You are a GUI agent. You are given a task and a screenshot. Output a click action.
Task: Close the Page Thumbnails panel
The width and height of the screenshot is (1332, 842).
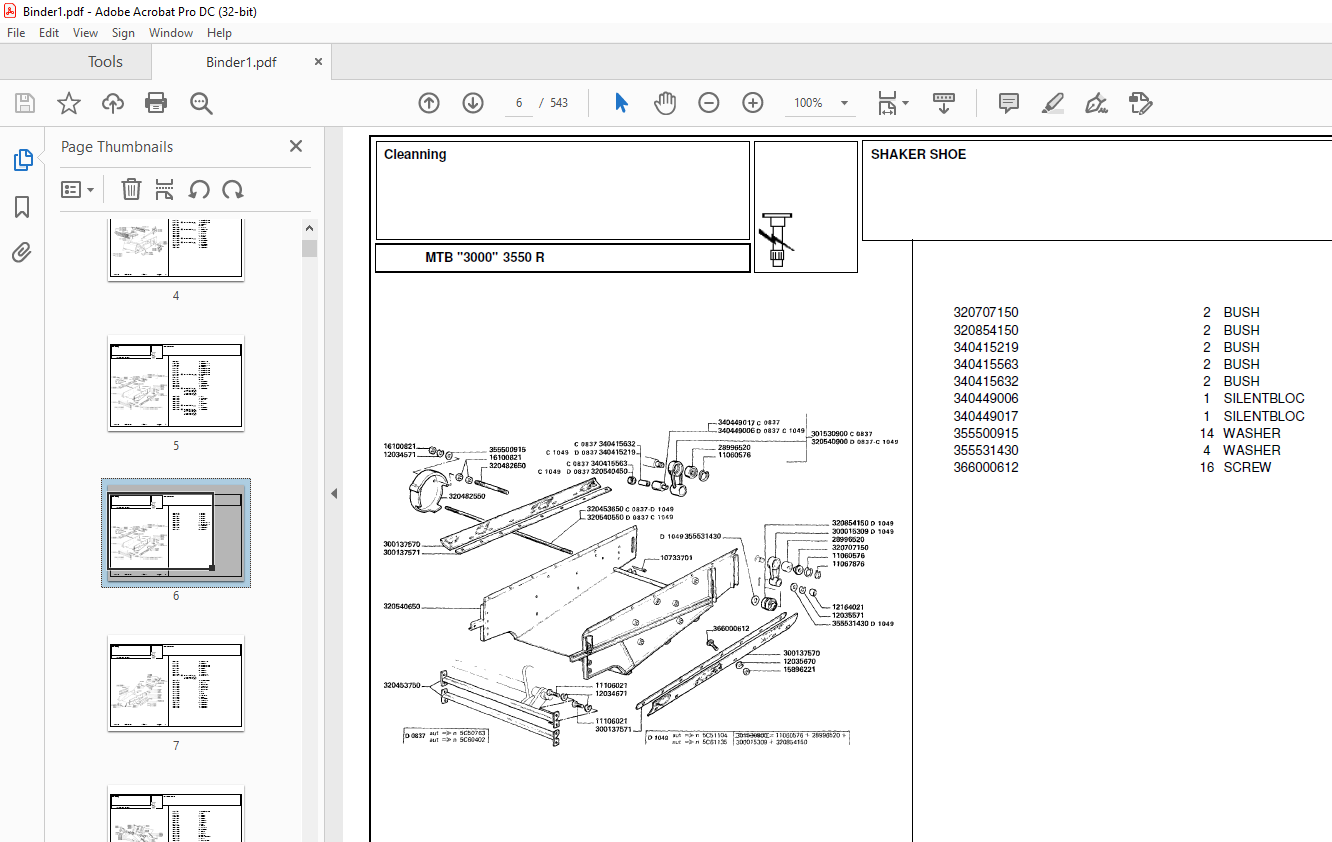pyautogui.click(x=296, y=146)
